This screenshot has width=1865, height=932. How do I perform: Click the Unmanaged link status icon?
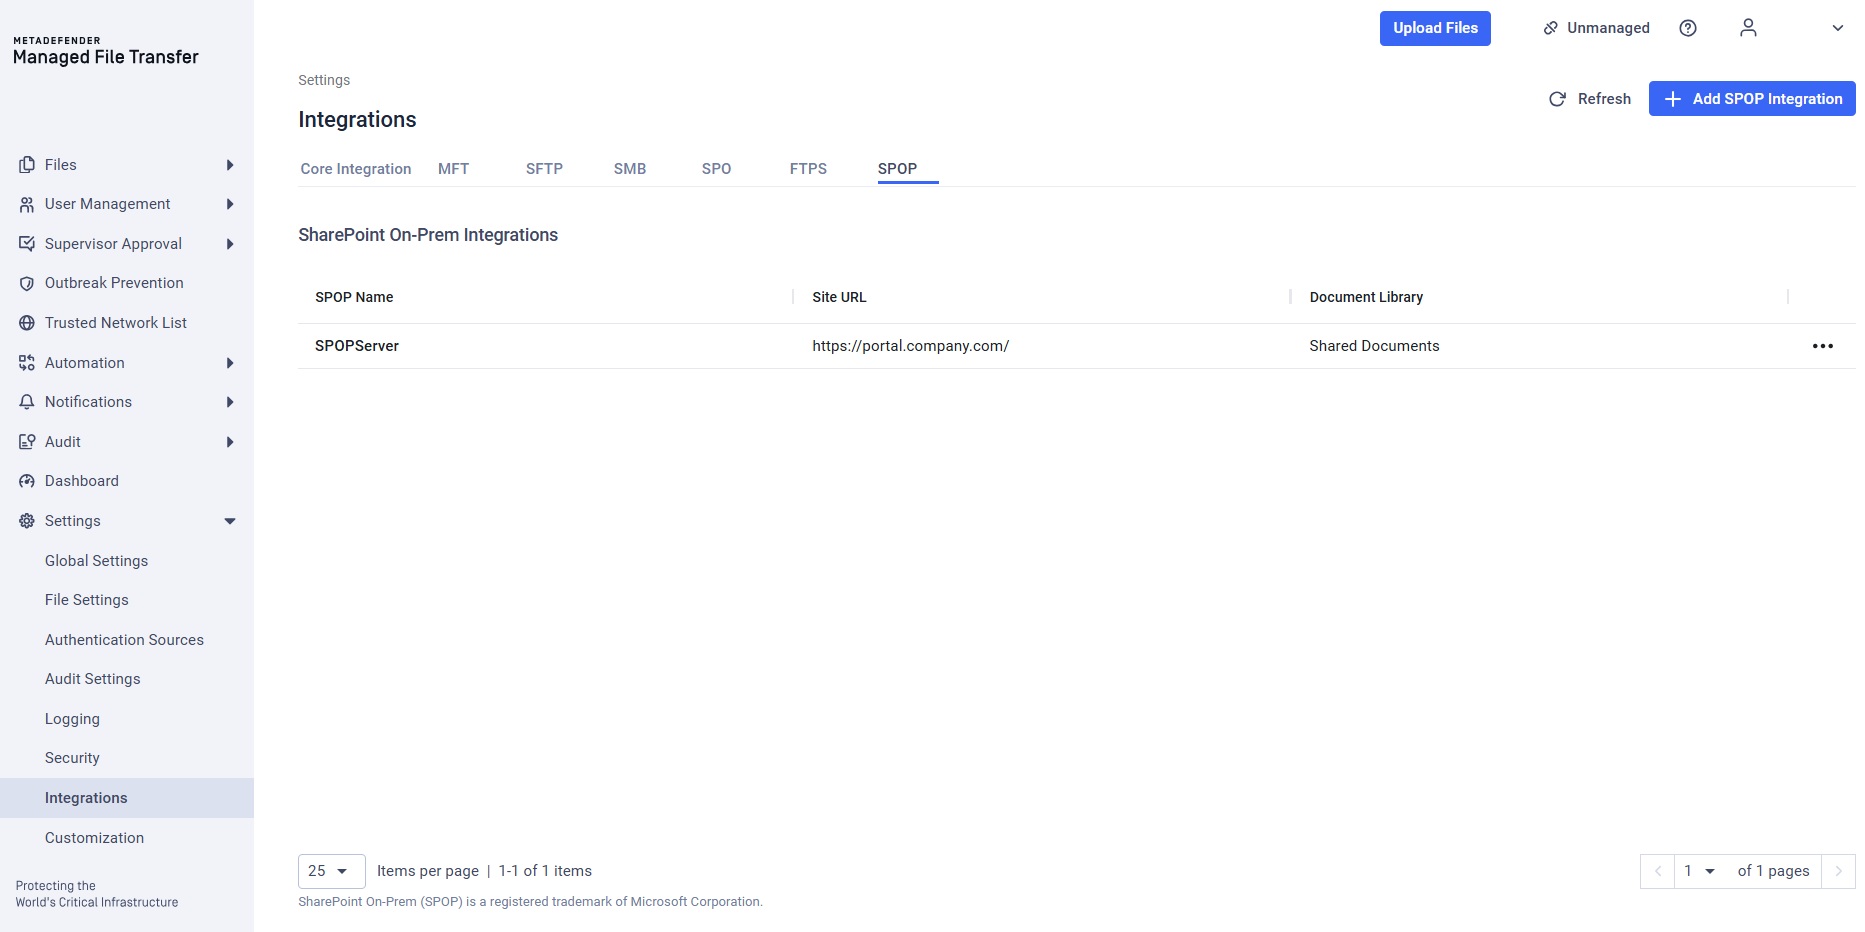pos(1551,28)
